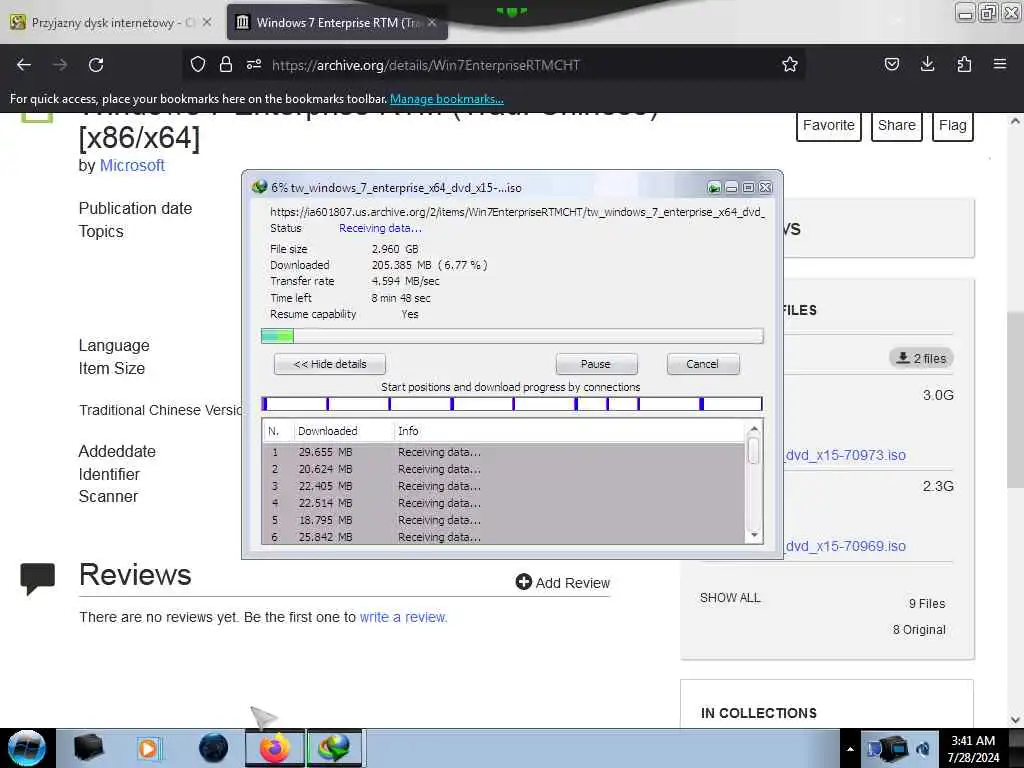The height and width of the screenshot is (768, 1024).
Task: Open the Microsoft author link
Action: click(132, 165)
